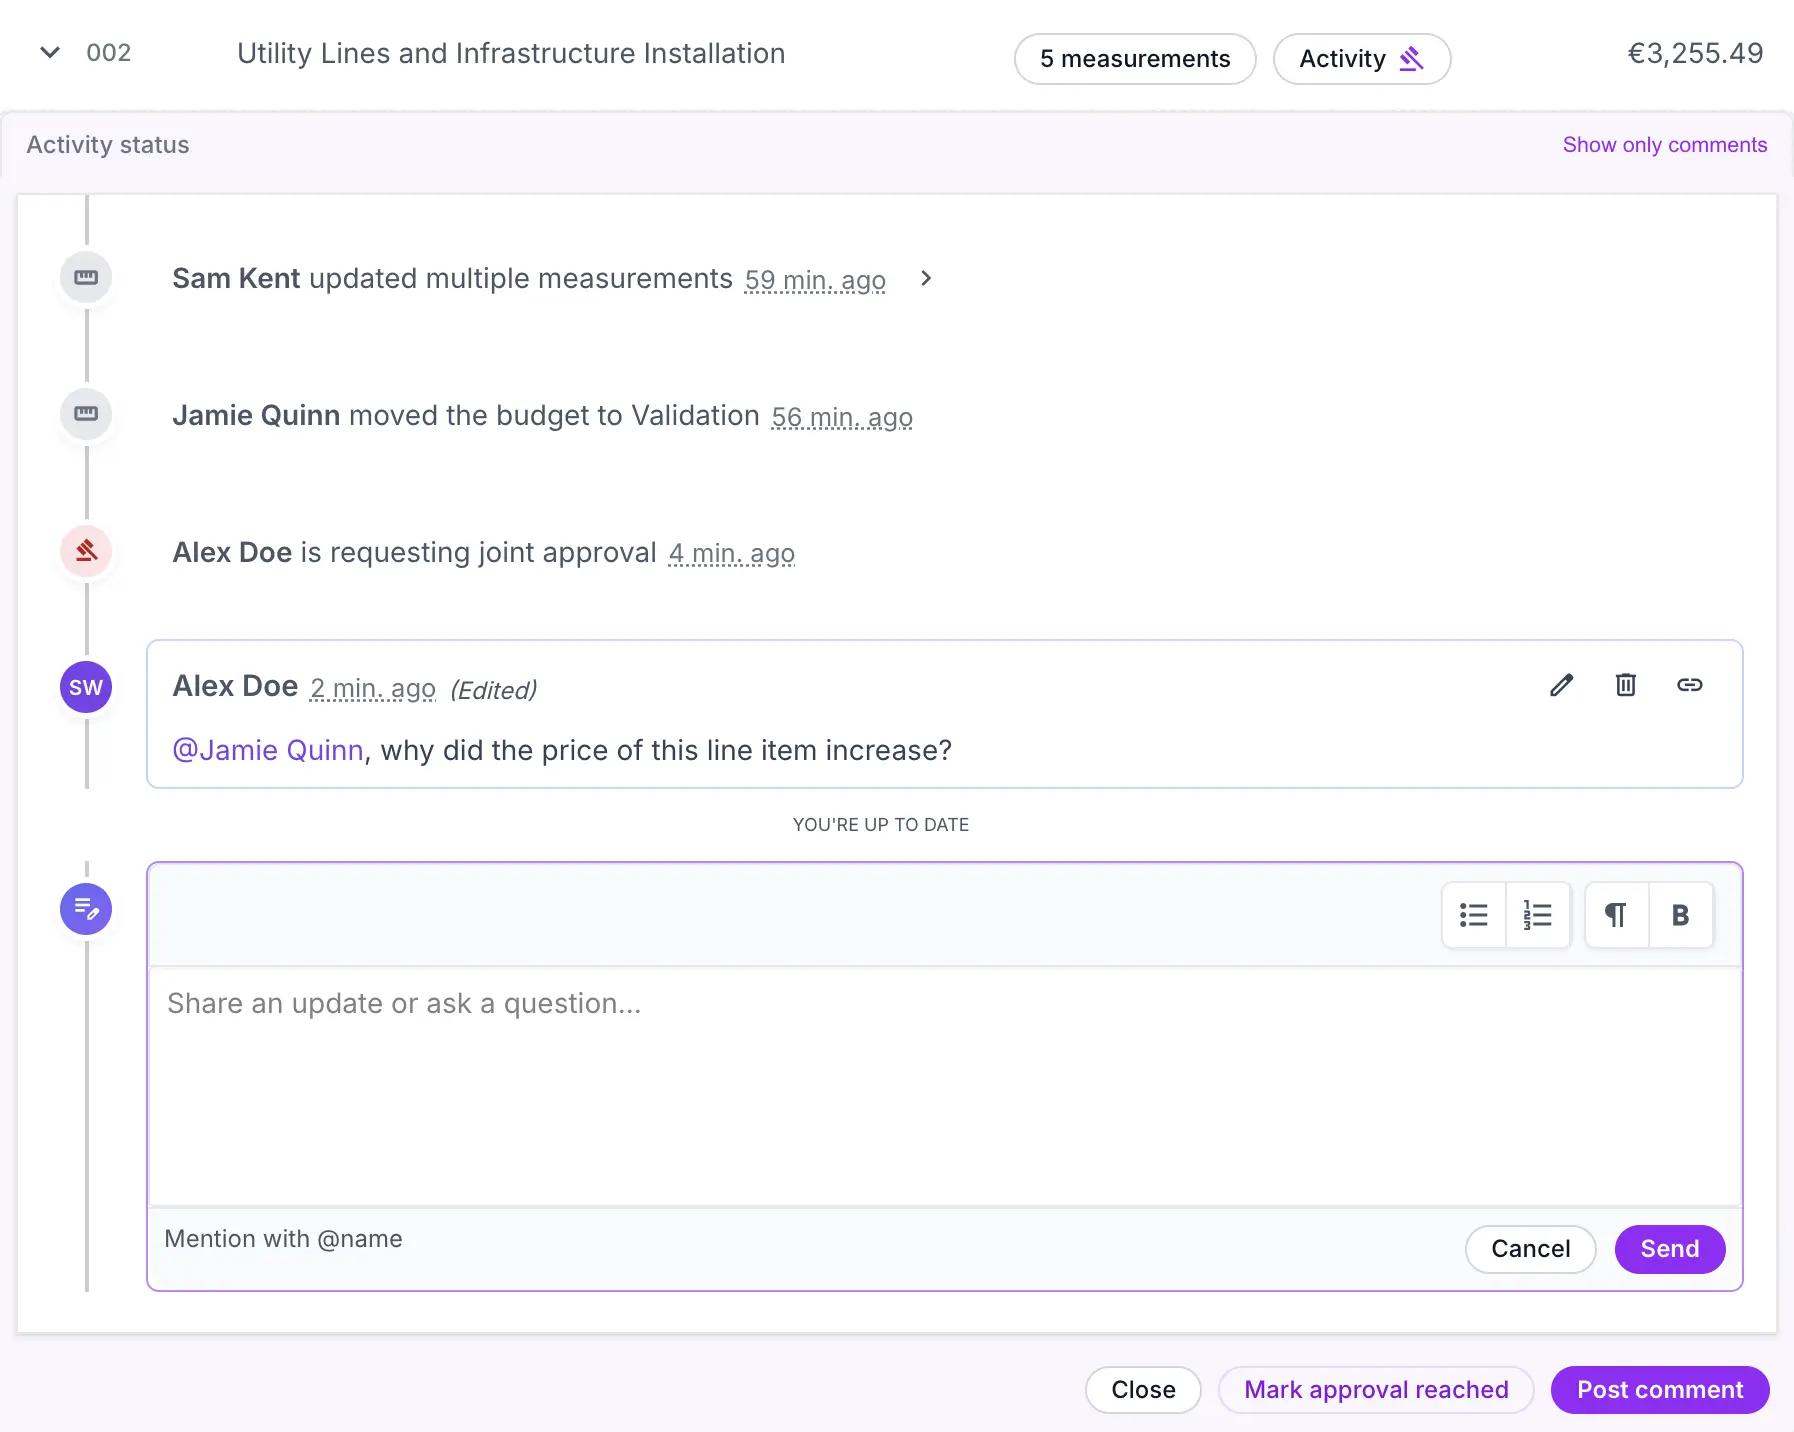Toggle paragraph formatting in the editor
The height and width of the screenshot is (1432, 1794).
click(x=1617, y=914)
